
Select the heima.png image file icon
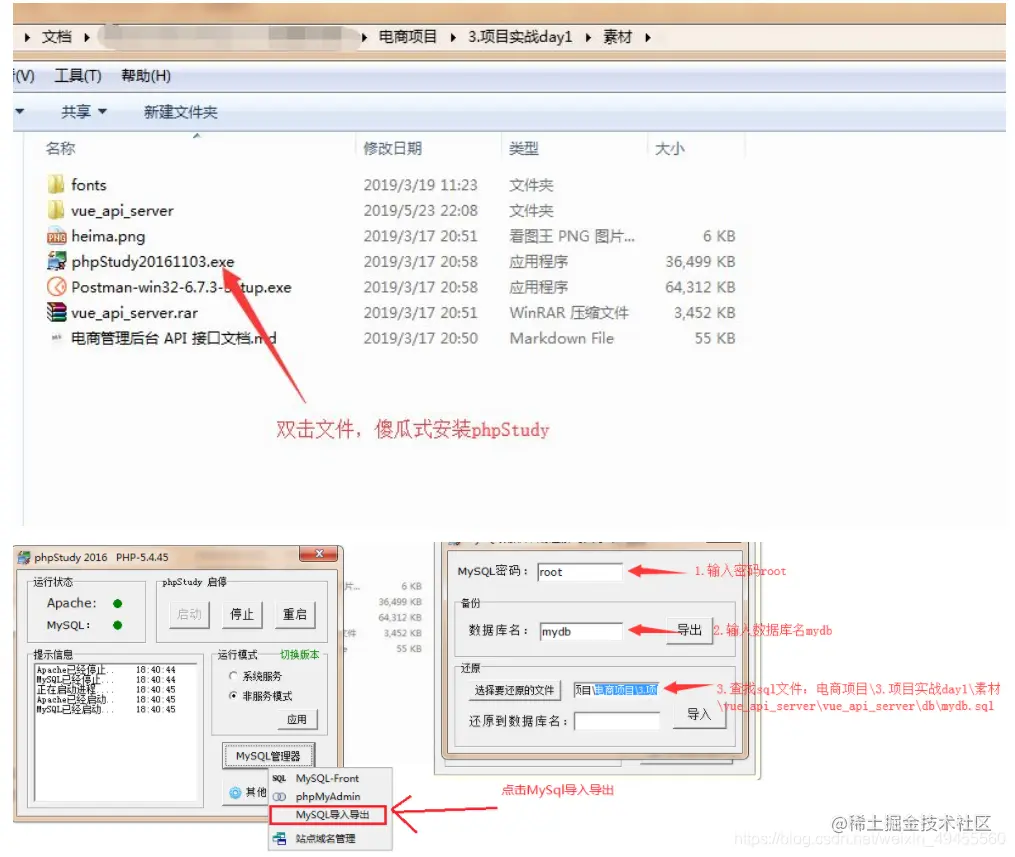(56, 236)
